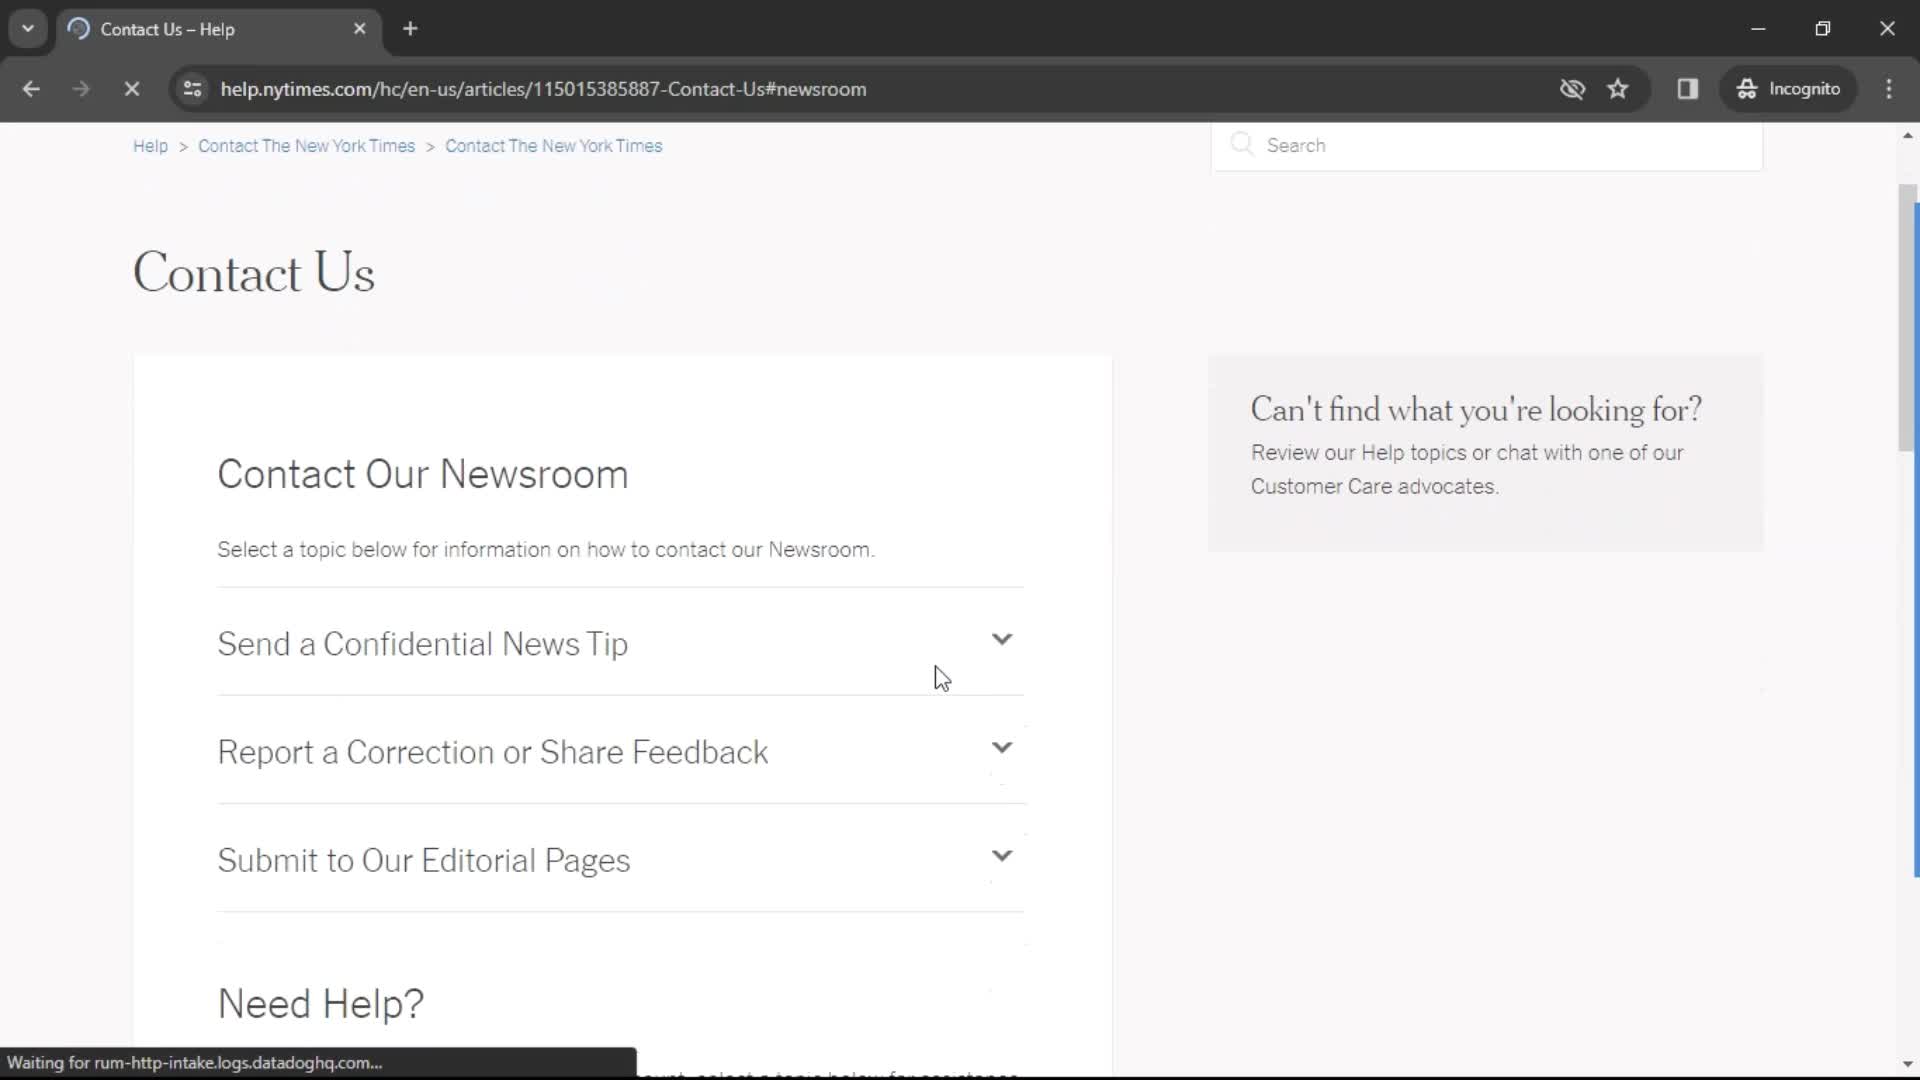This screenshot has width=1920, height=1080.
Task: Click the browser menu three-dots icon
Action: pyautogui.click(x=1896, y=88)
